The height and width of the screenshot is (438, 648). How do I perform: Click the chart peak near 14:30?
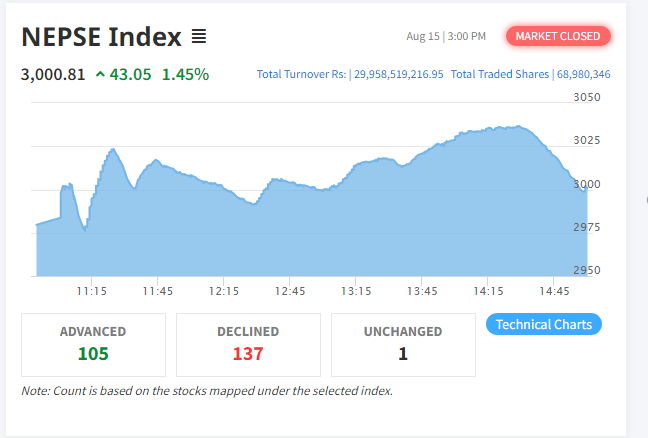pyautogui.click(x=519, y=126)
